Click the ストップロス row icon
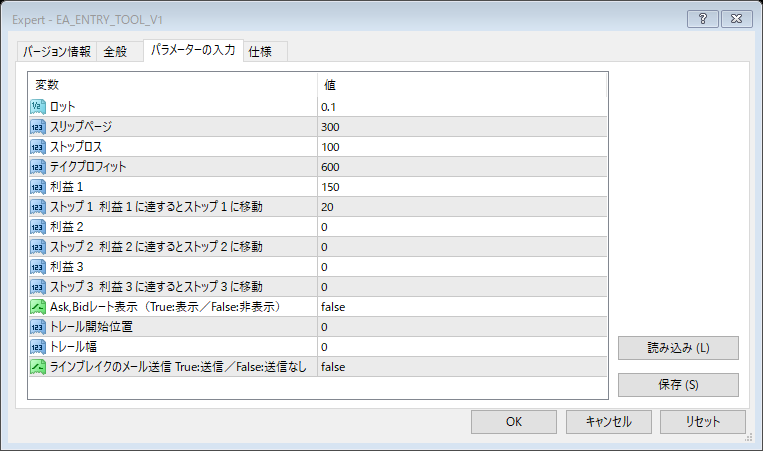The image size is (763, 451). [38, 147]
